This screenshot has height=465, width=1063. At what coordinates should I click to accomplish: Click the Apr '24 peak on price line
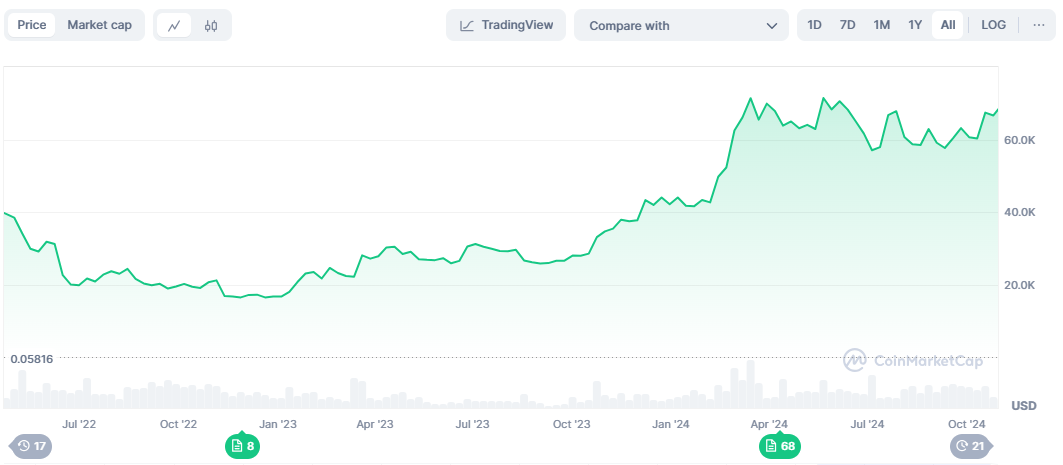[x=750, y=99]
